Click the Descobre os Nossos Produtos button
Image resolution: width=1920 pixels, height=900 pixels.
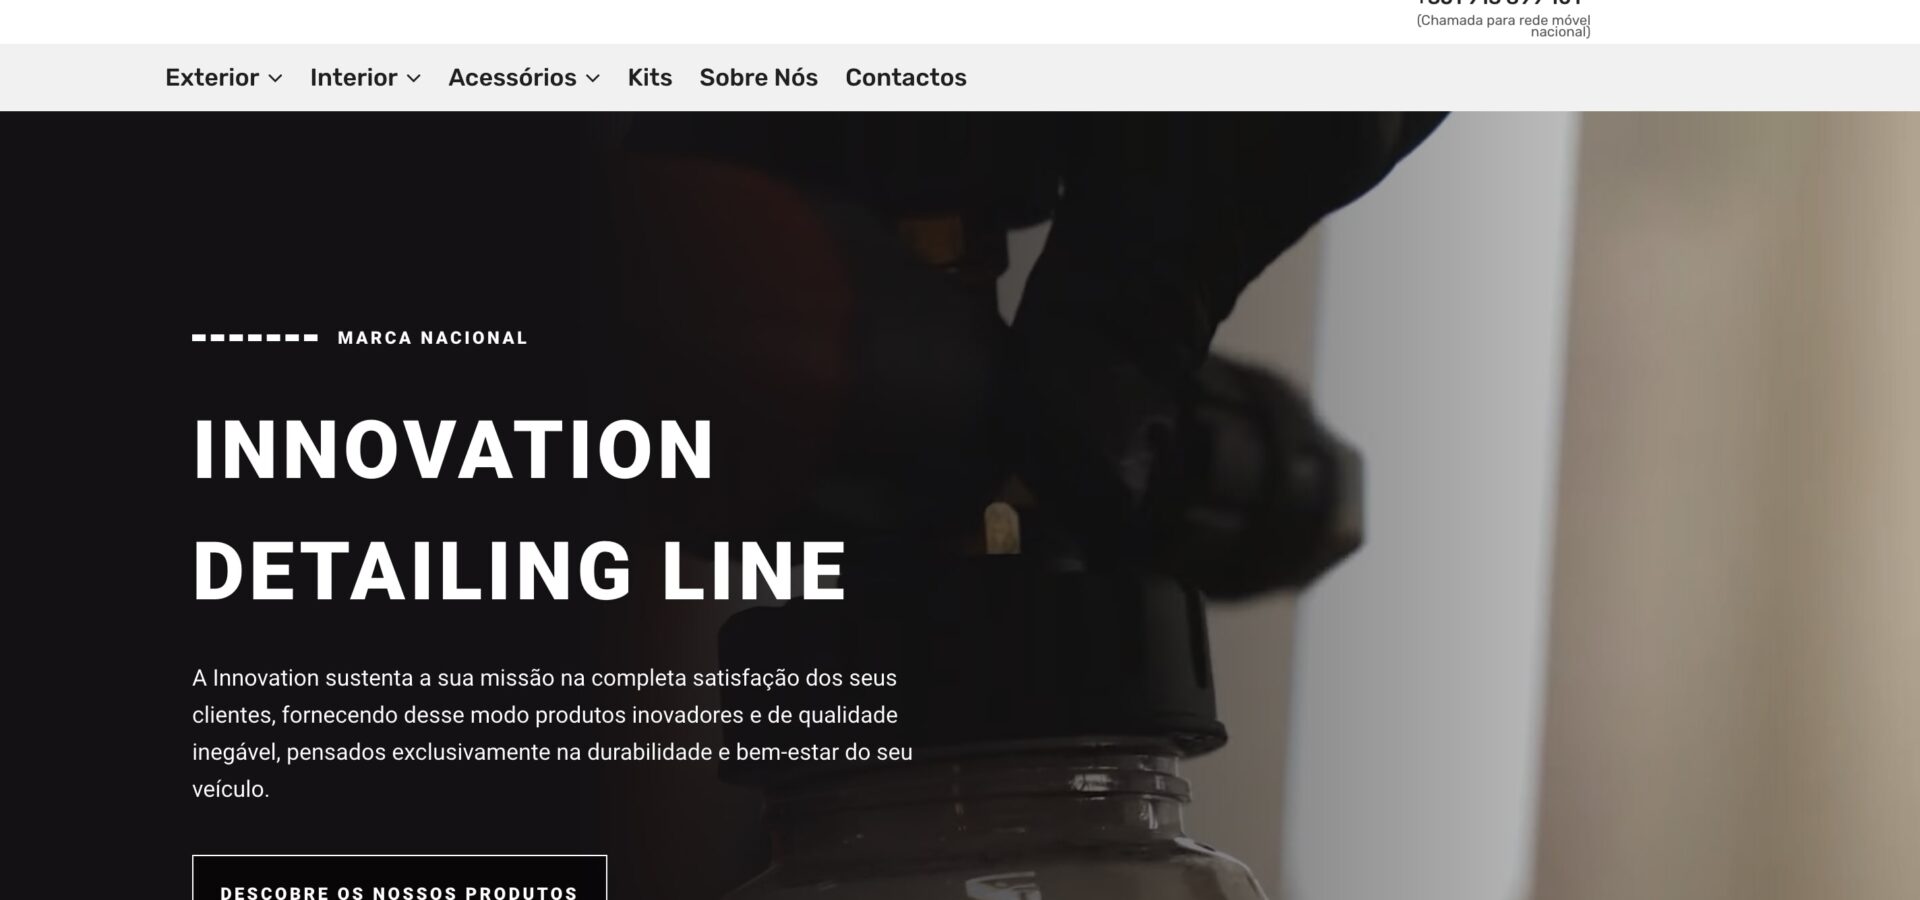pos(399,878)
